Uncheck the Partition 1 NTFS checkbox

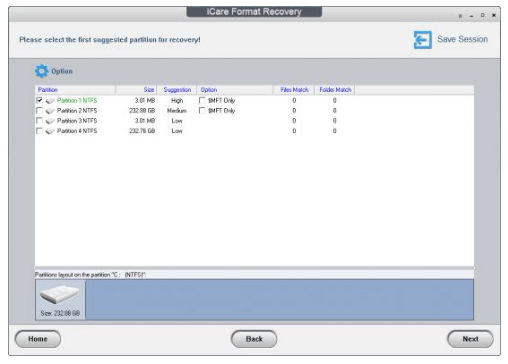tap(39, 100)
